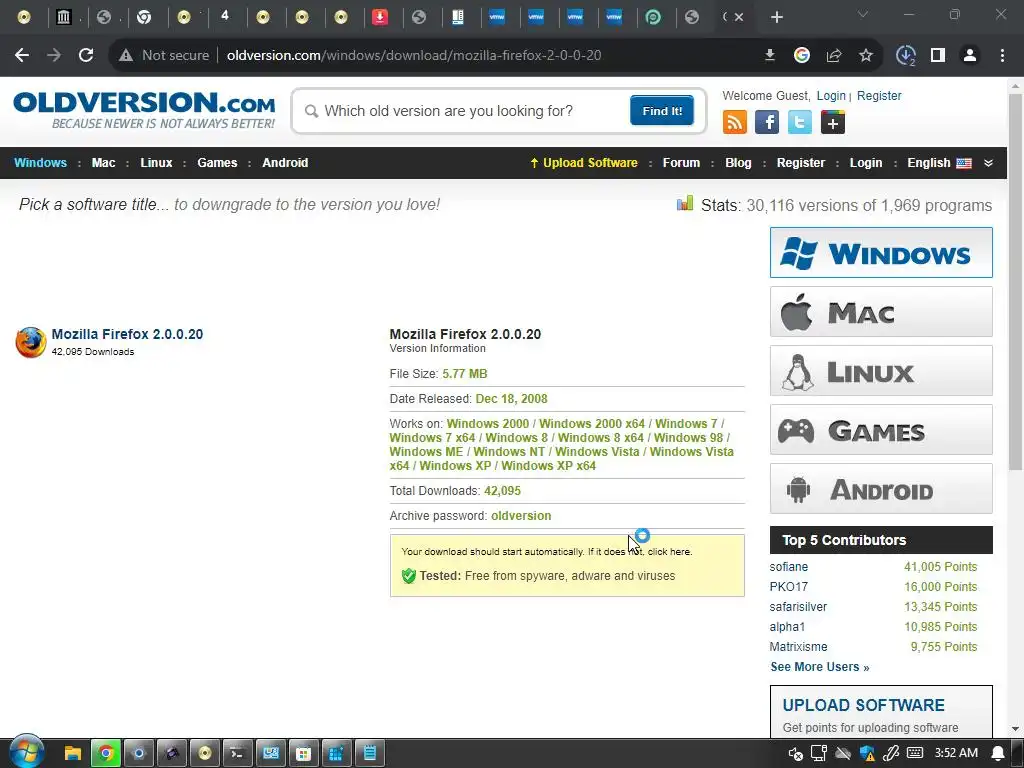Click the 'click here' manual download link
Viewport: 1024px width, 768px height.
669,552
